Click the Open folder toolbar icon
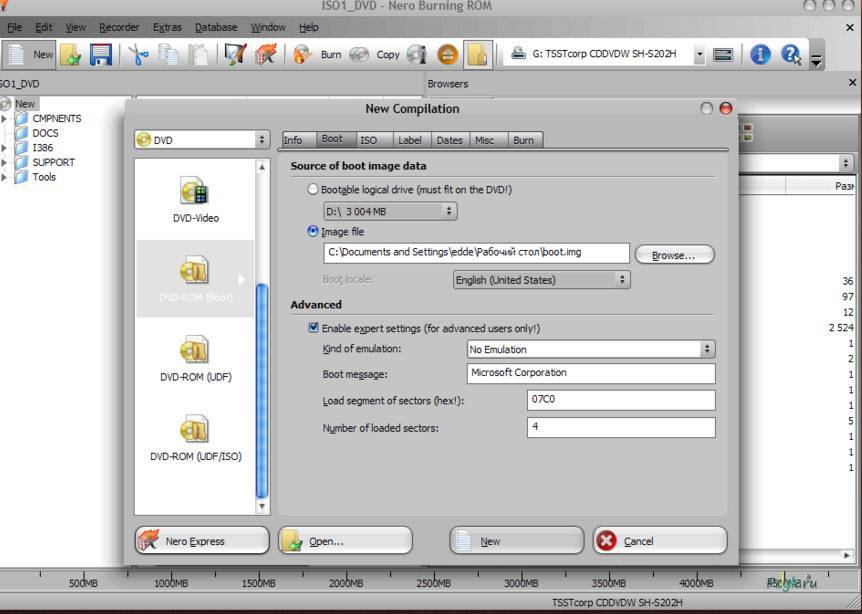 70,55
